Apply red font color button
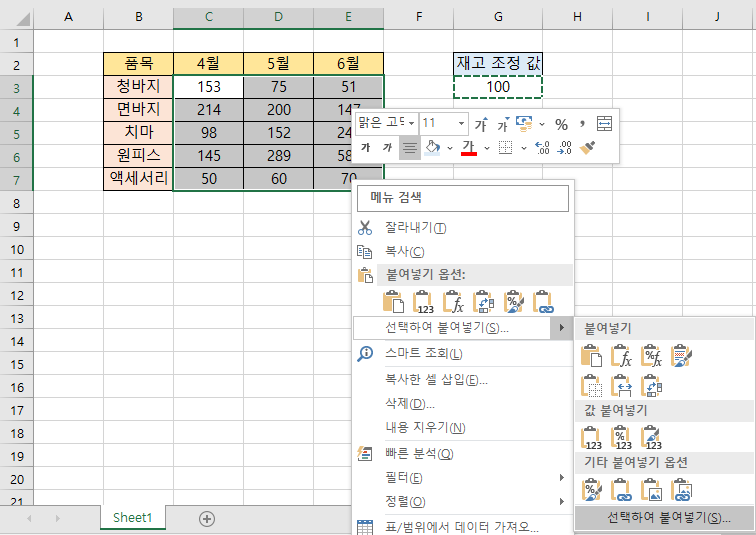 pyautogui.click(x=469, y=147)
